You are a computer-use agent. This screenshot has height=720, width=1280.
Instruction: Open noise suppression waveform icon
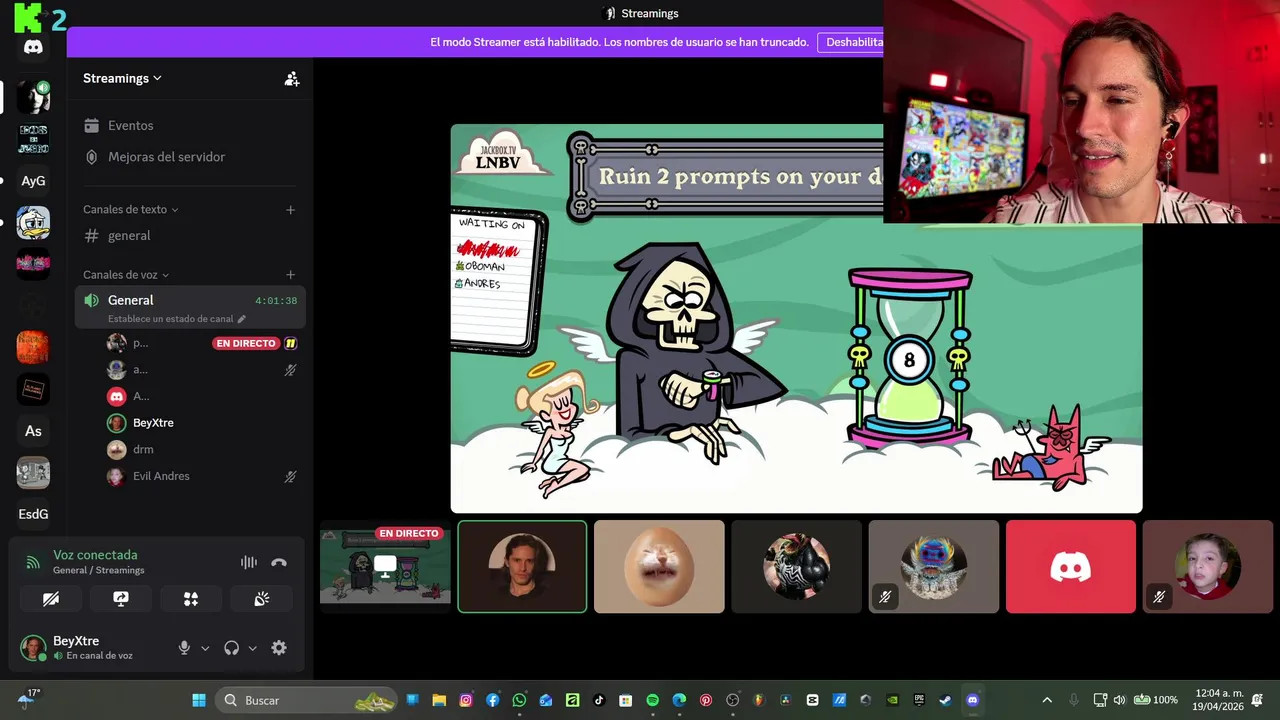click(x=249, y=563)
